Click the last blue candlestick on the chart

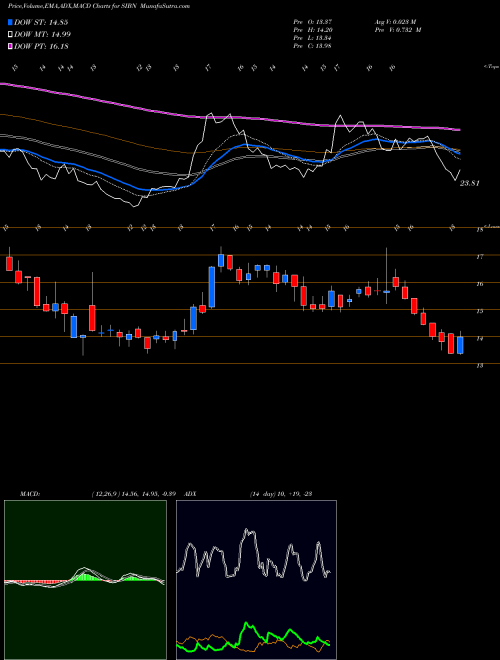tap(460, 345)
